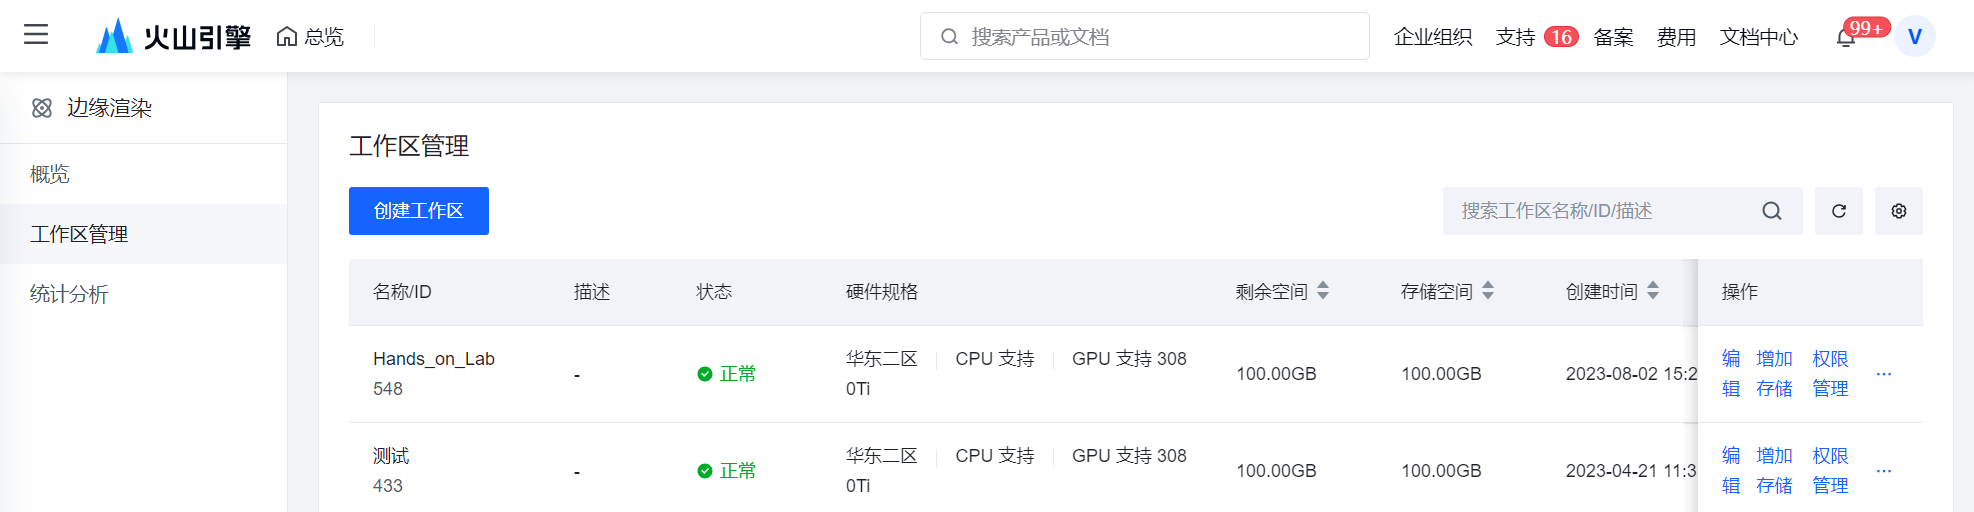Click the workspace search magnifier icon
Viewport: 1974px width, 512px height.
pos(1771,211)
